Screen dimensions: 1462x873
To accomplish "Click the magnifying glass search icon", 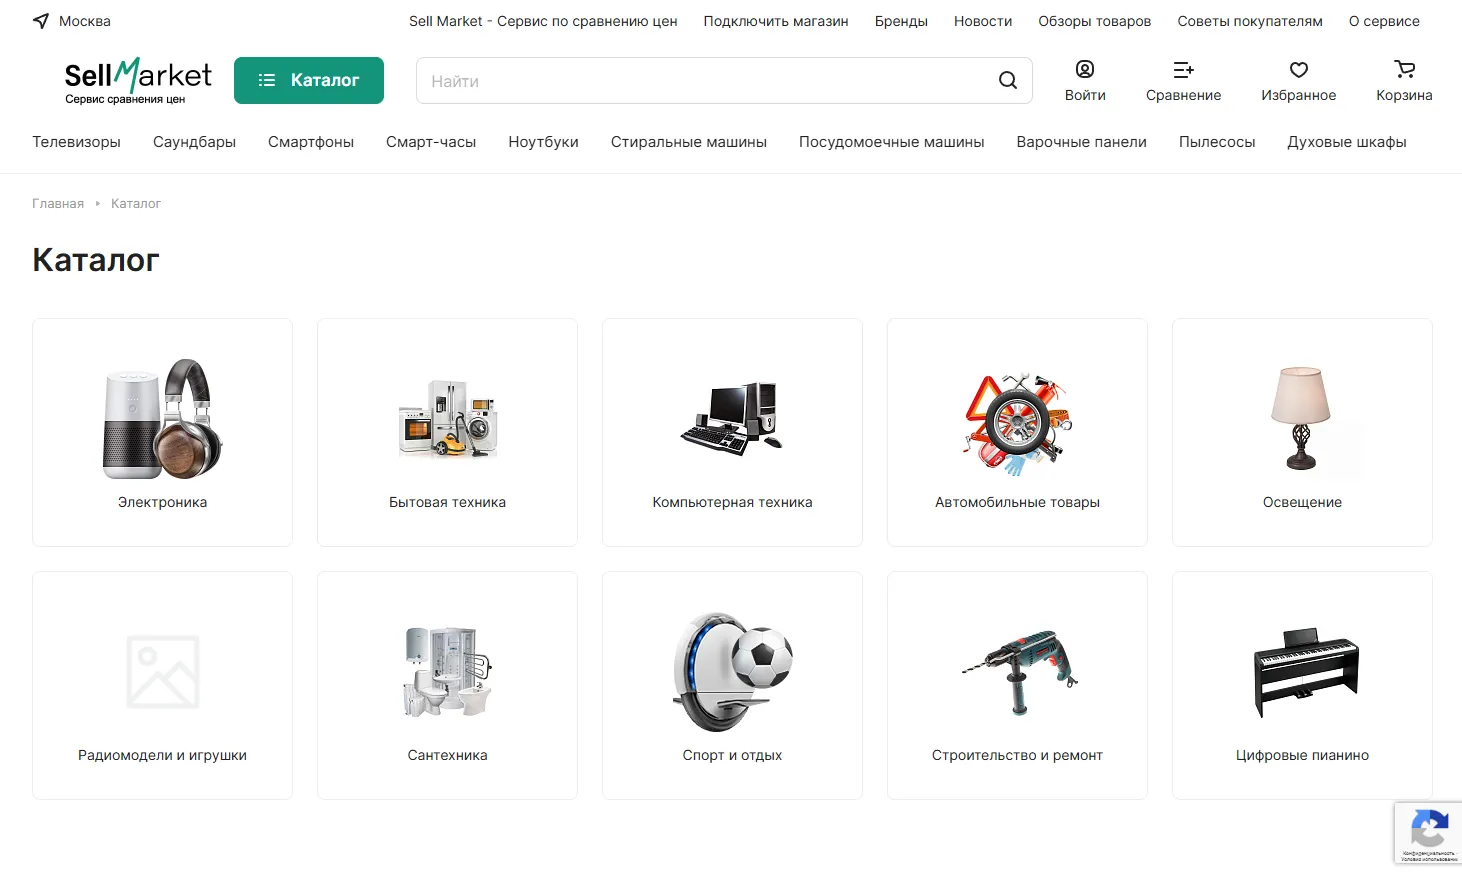I will (1007, 81).
